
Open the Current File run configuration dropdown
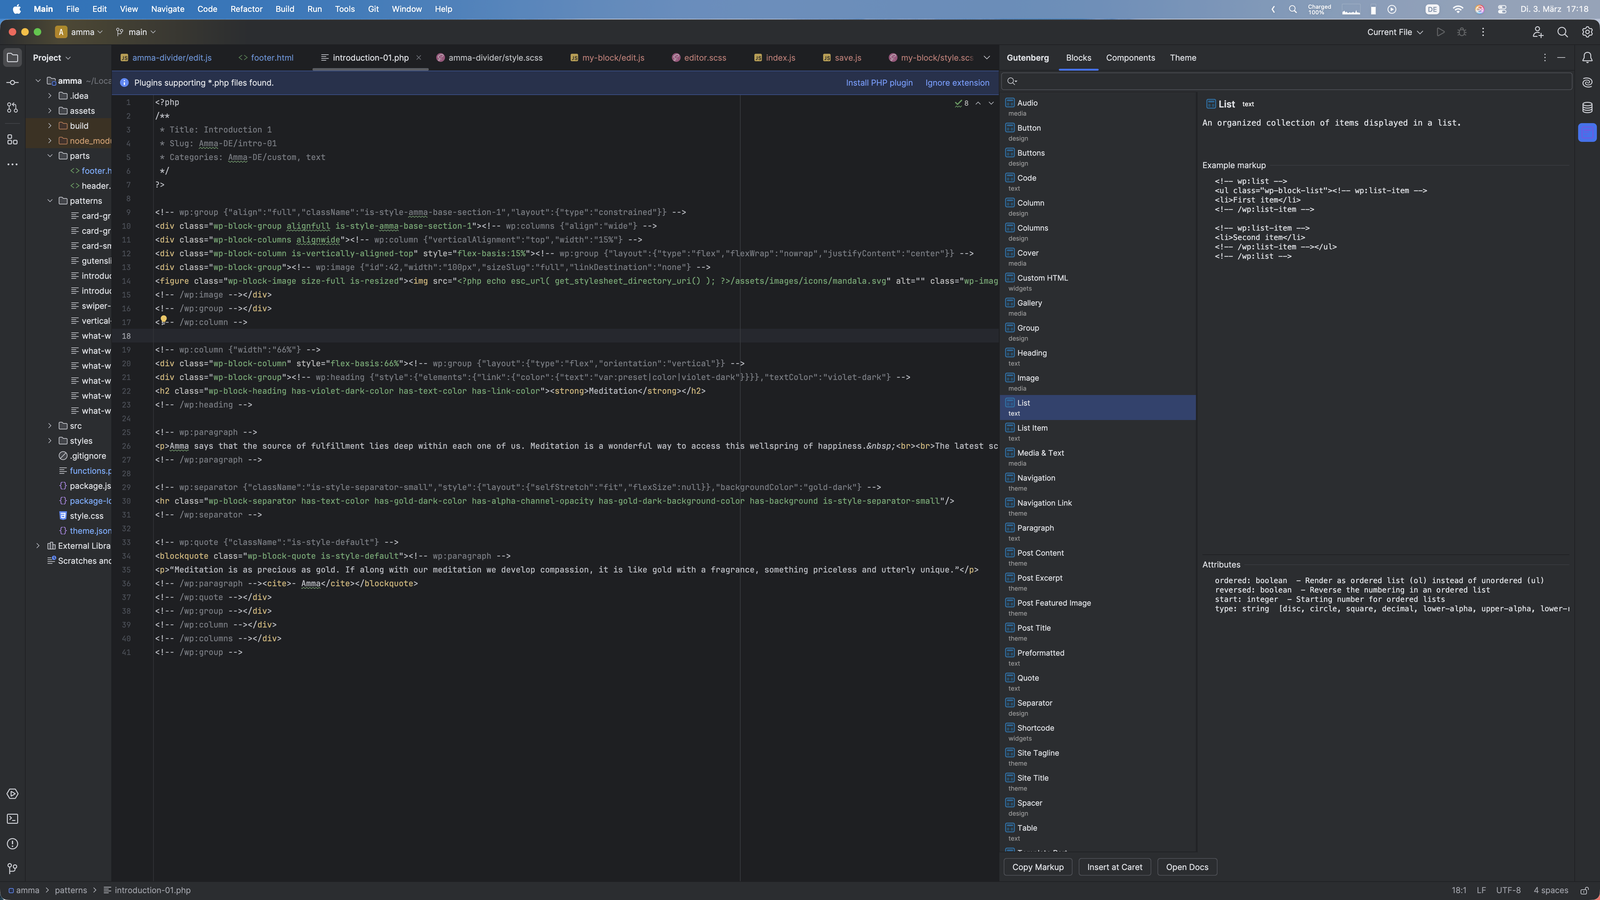click(x=1395, y=32)
